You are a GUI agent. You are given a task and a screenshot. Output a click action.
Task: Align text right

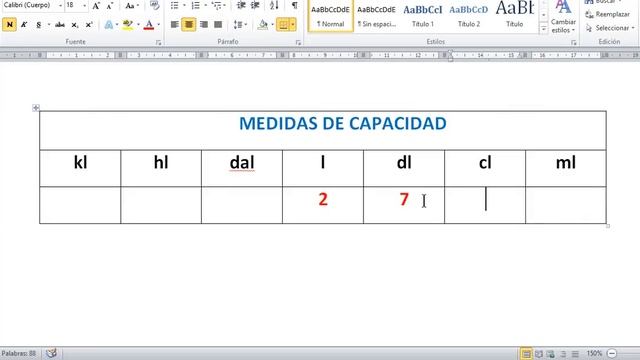click(x=204, y=25)
